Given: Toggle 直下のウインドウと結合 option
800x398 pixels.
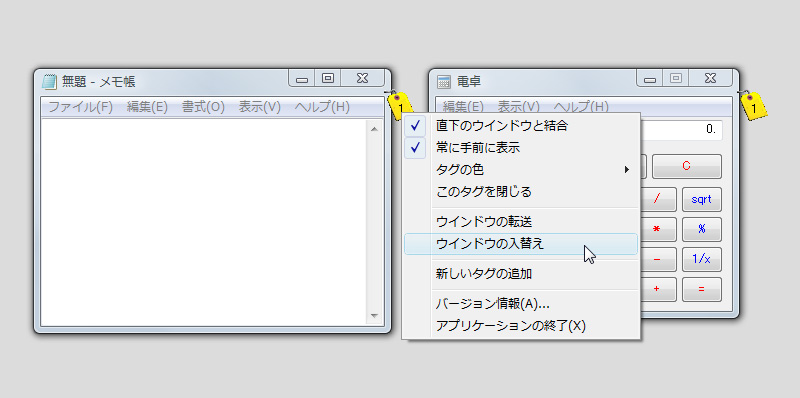Looking at the screenshot, I should tap(520, 126).
